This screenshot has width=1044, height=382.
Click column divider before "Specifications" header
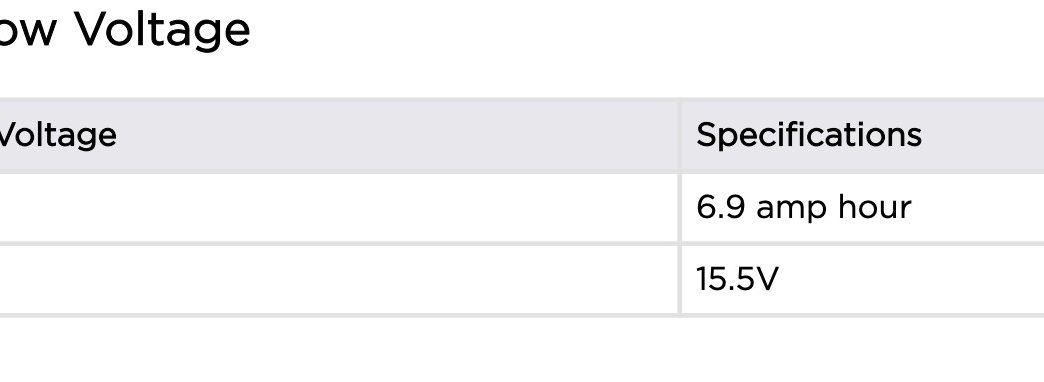coord(679,135)
